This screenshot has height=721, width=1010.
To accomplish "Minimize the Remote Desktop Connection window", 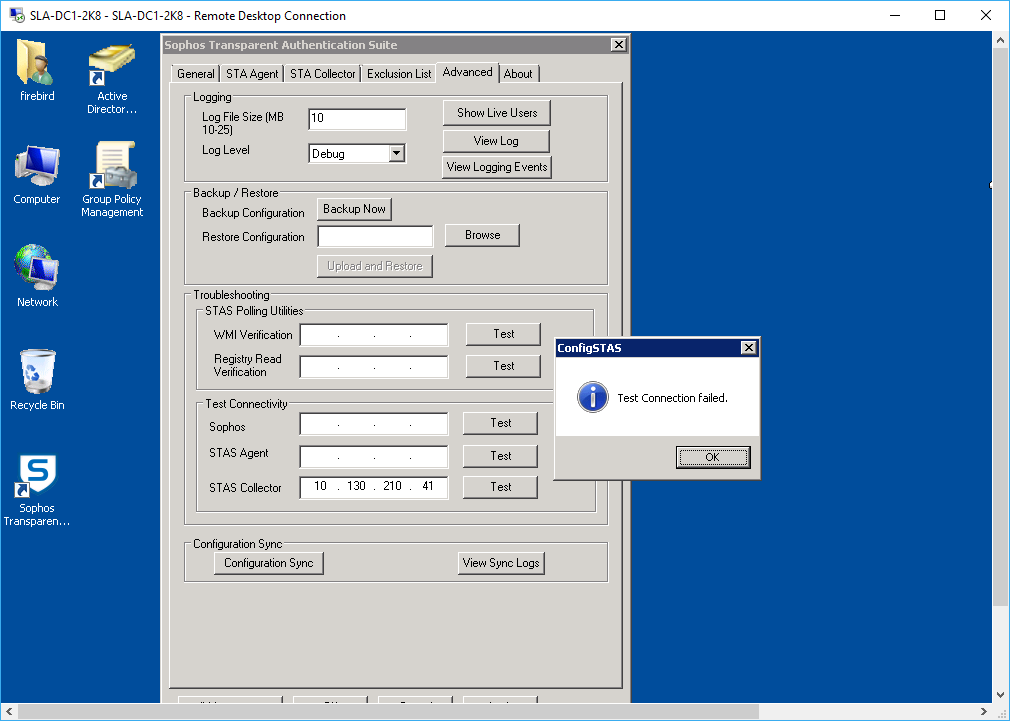I will (895, 15).
